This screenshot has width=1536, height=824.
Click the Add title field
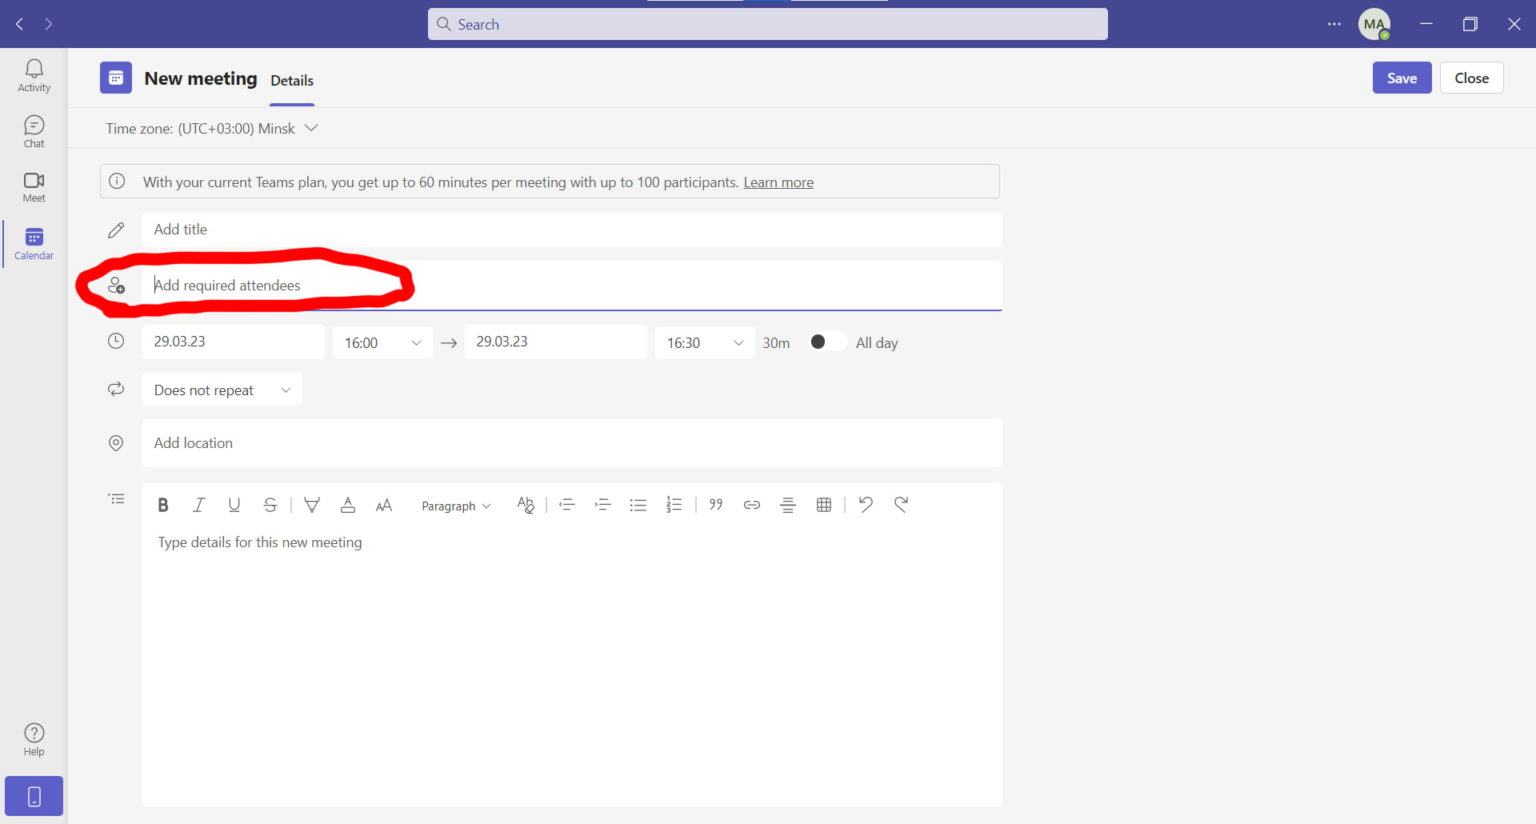click(x=570, y=230)
